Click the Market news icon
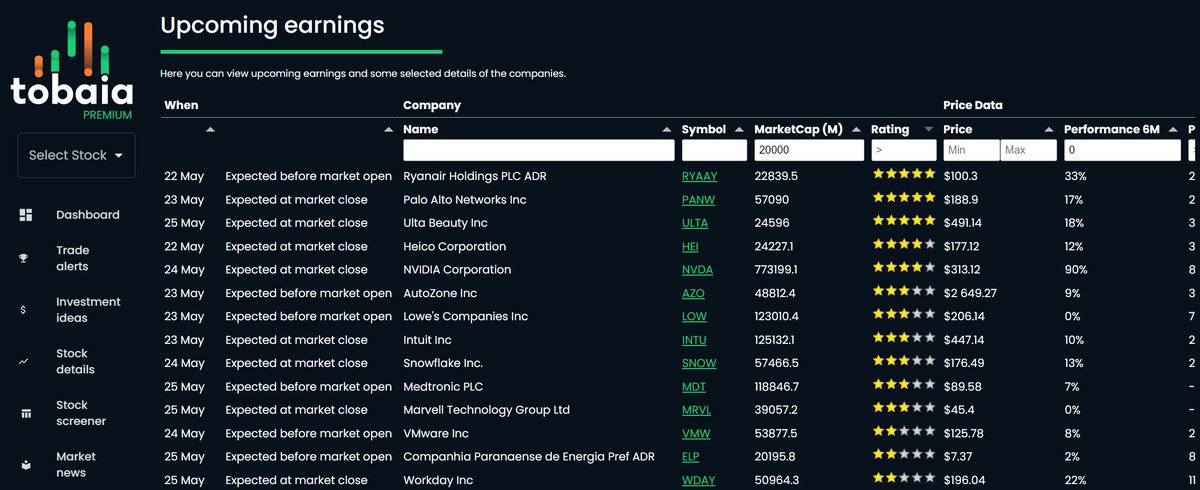The image size is (1200, 490). tap(25, 465)
